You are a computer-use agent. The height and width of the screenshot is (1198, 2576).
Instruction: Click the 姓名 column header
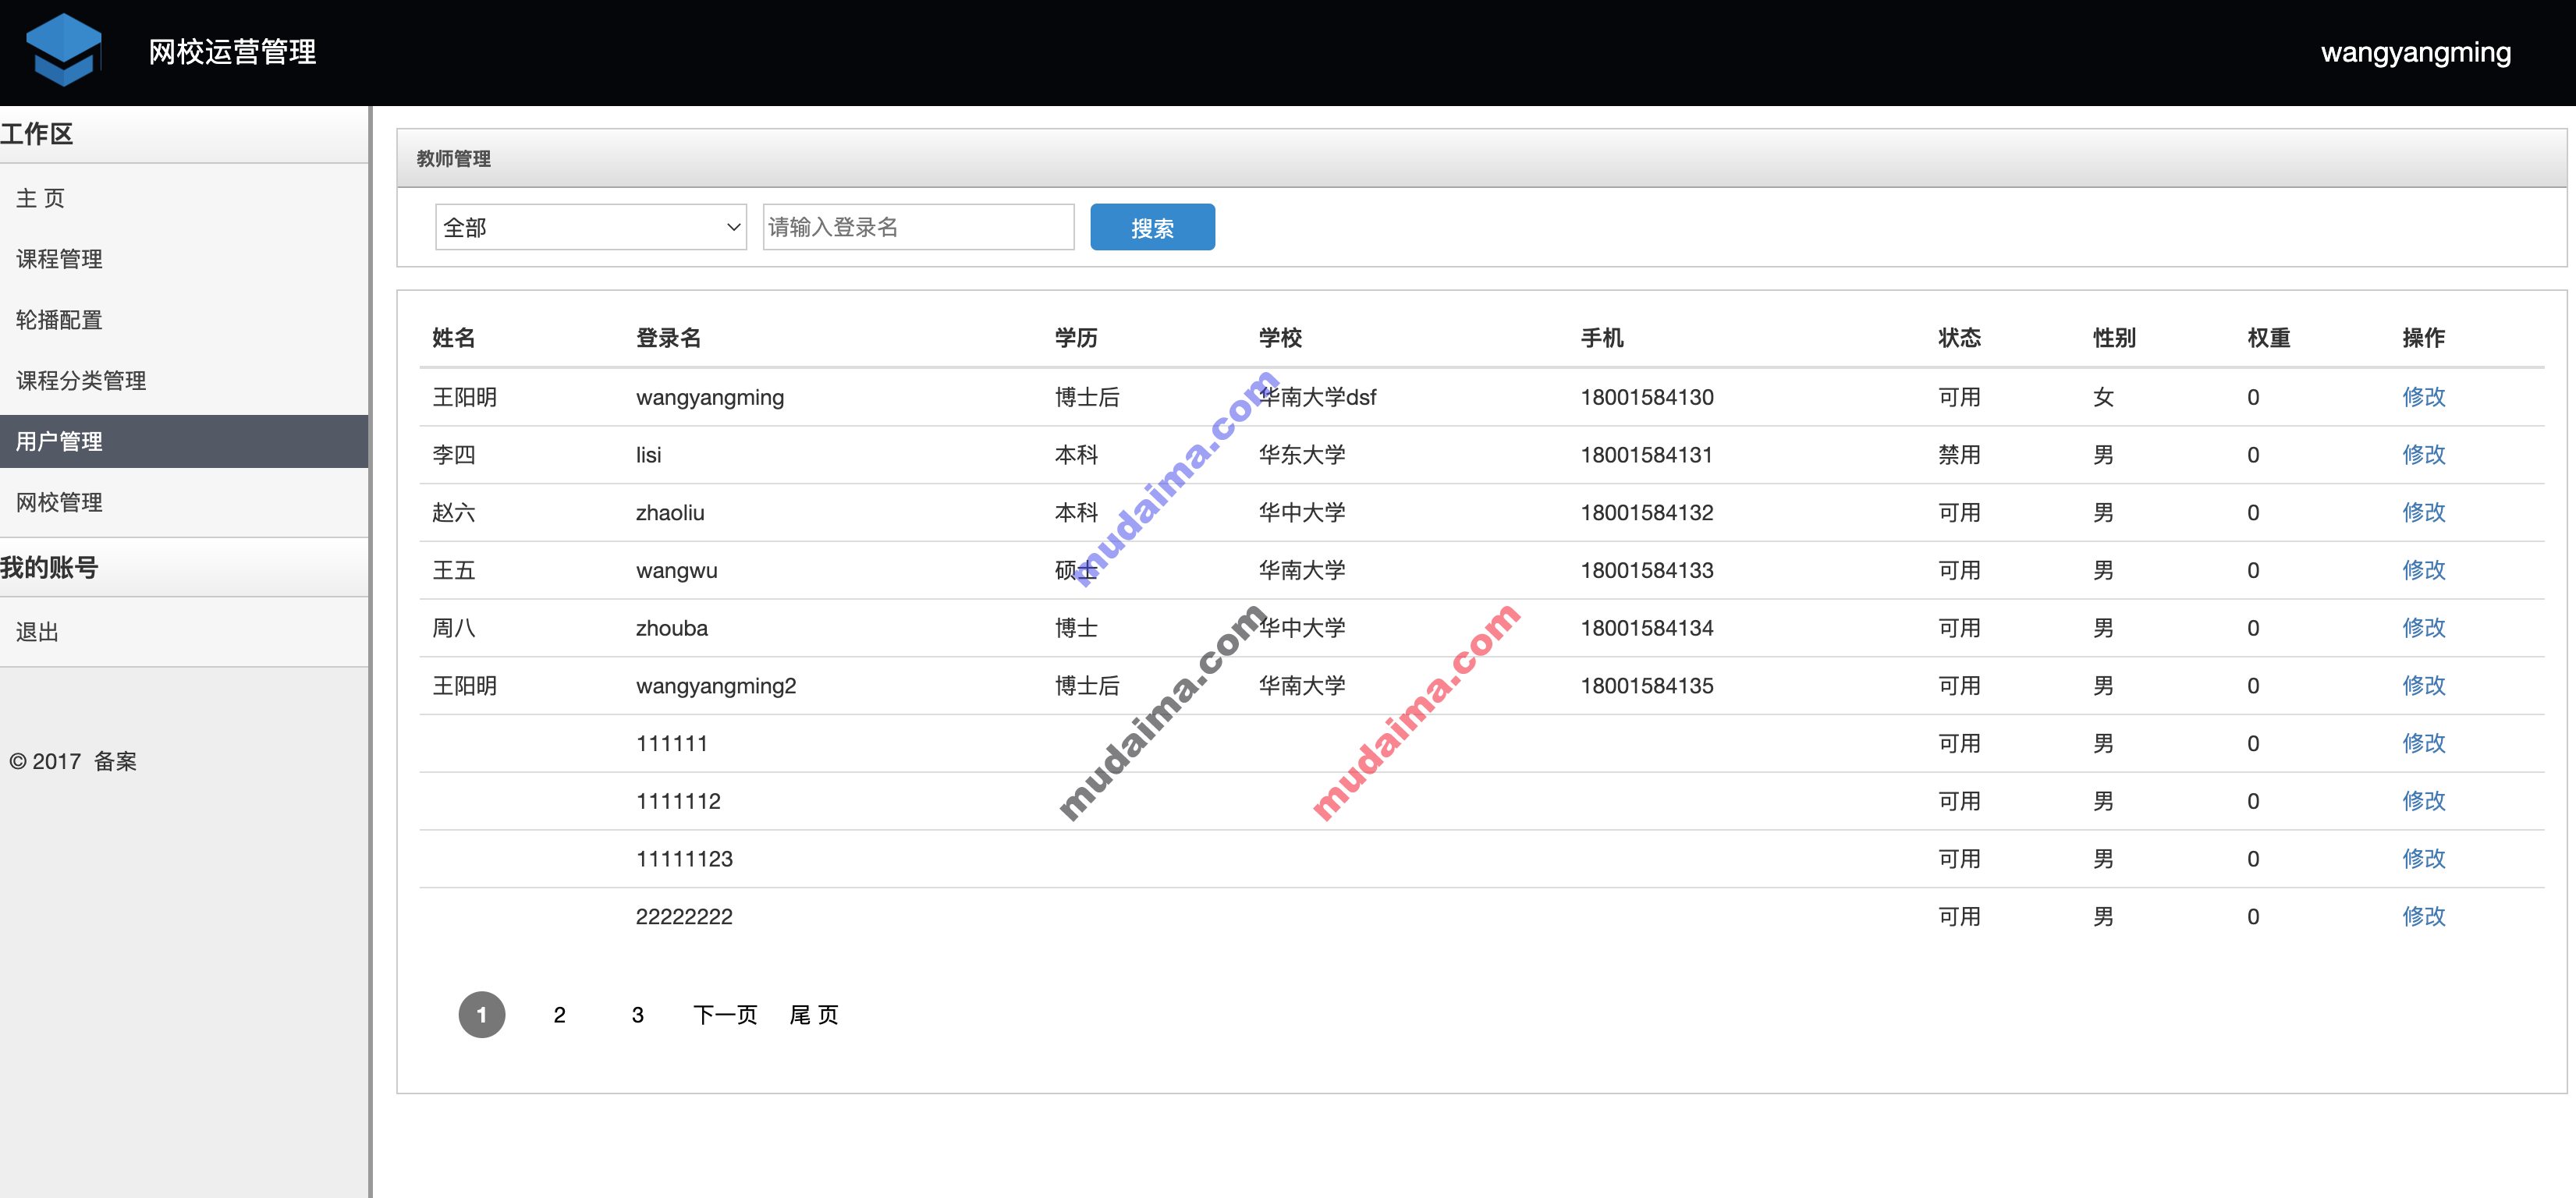[453, 338]
